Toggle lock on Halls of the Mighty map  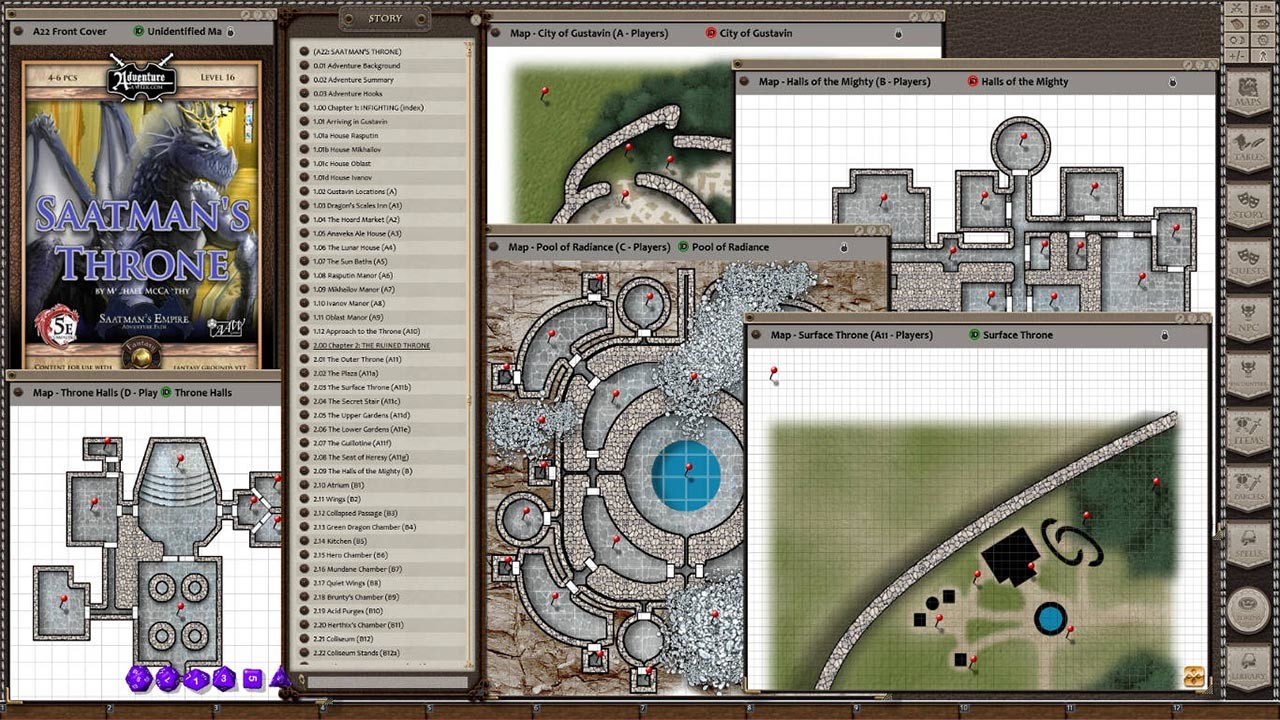tap(1173, 82)
